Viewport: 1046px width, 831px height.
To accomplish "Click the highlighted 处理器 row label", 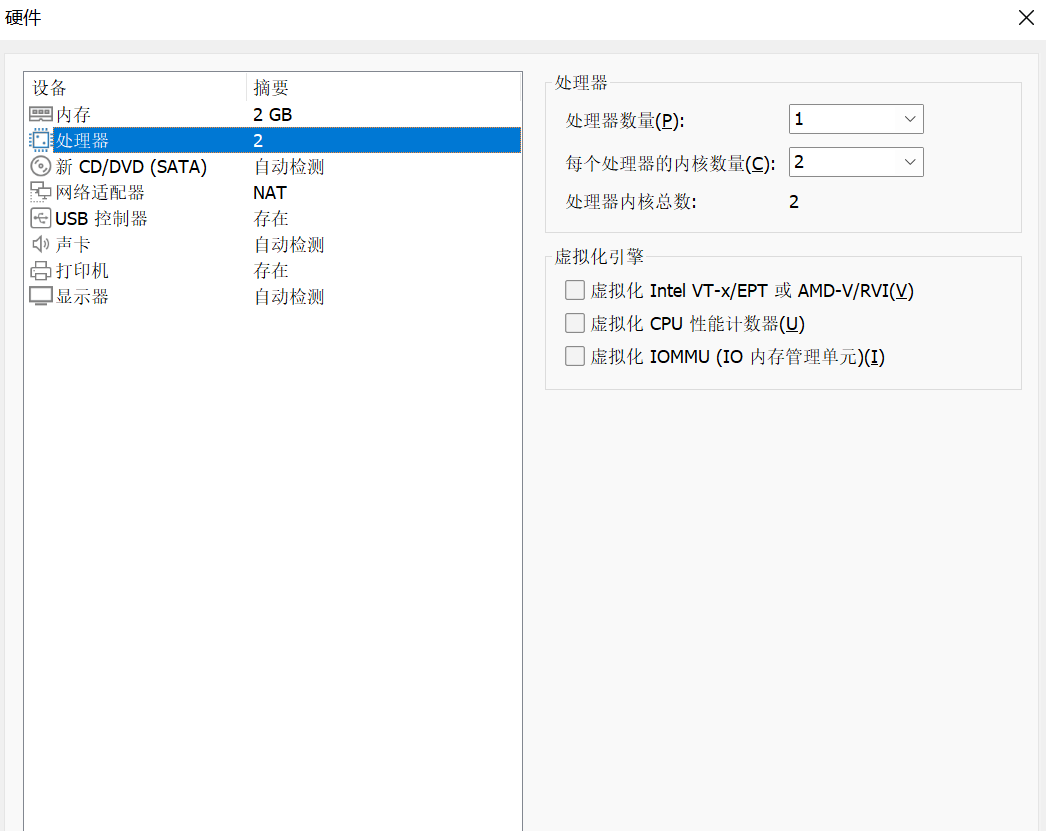I will point(82,141).
